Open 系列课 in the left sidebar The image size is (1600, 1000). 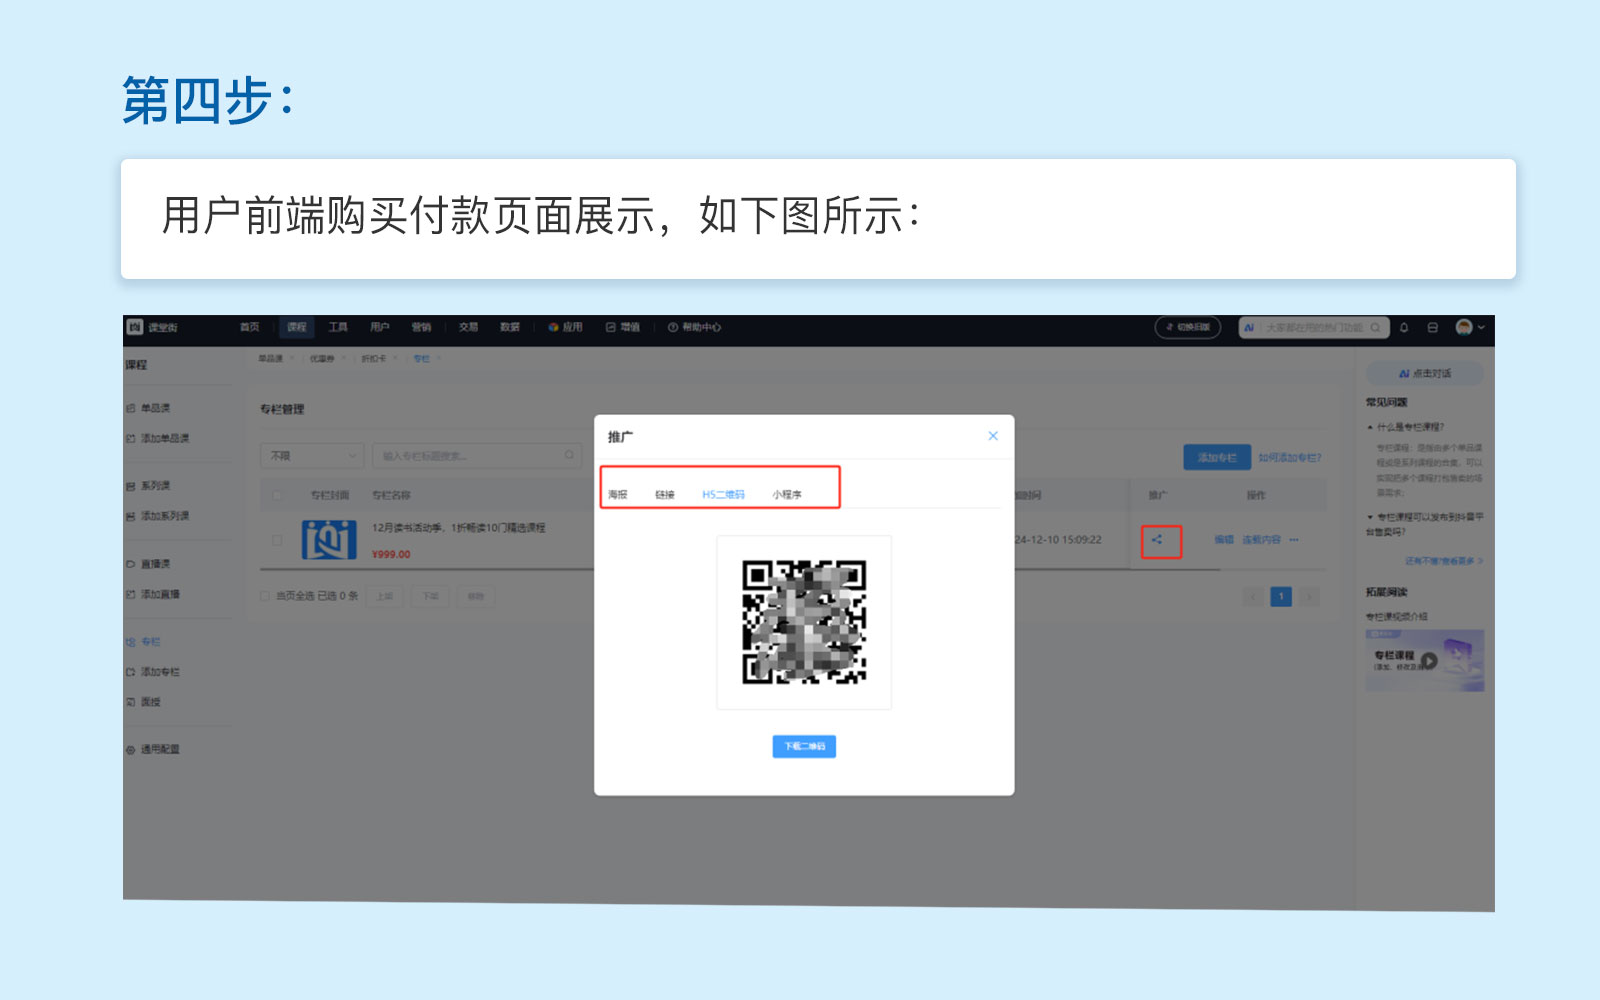click(149, 486)
